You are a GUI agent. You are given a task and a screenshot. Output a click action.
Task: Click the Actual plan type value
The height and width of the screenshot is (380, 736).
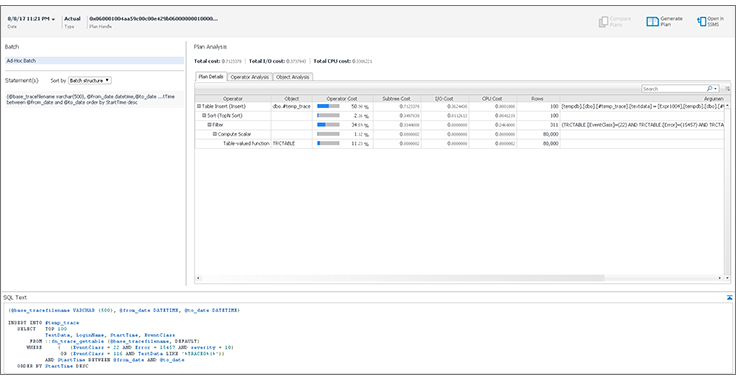(x=72, y=19)
